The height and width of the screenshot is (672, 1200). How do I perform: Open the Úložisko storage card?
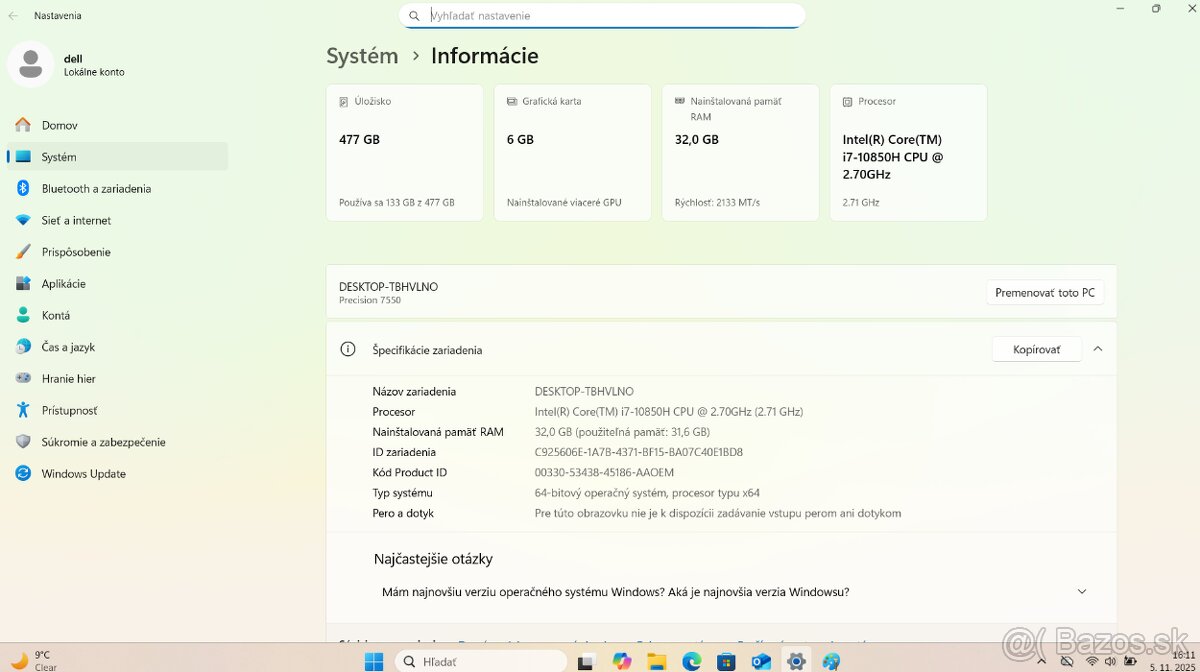click(404, 152)
